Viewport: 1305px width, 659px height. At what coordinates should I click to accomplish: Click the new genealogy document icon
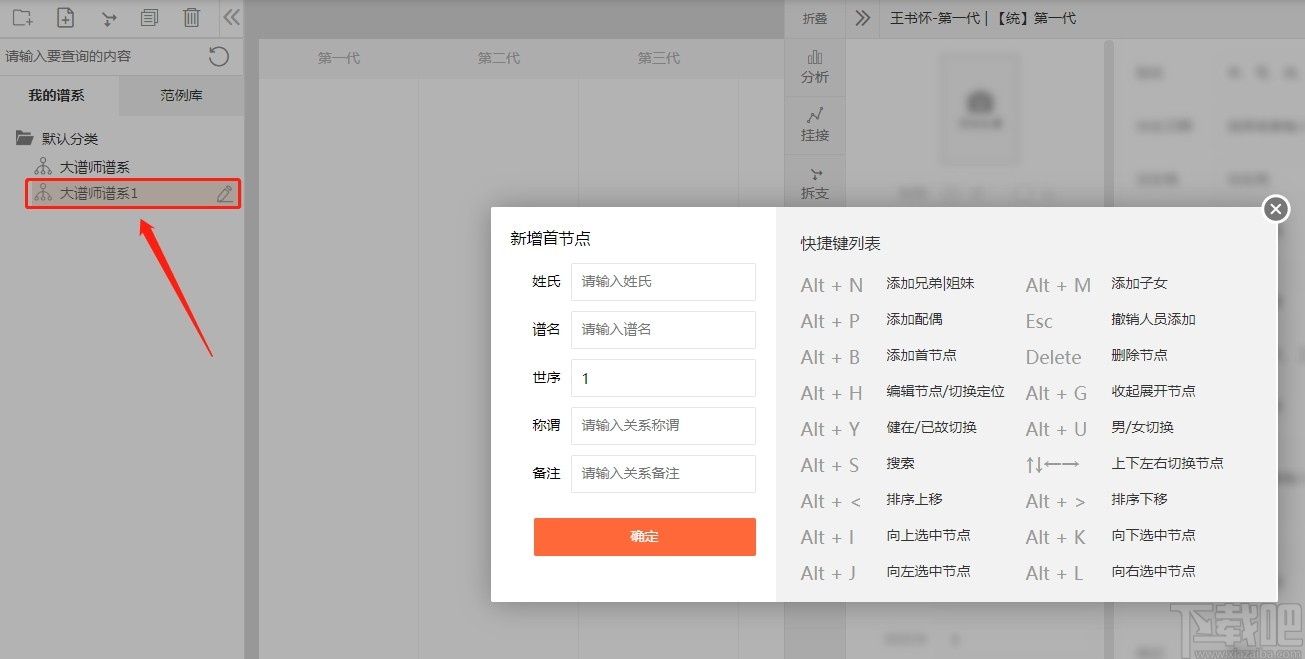pos(65,17)
